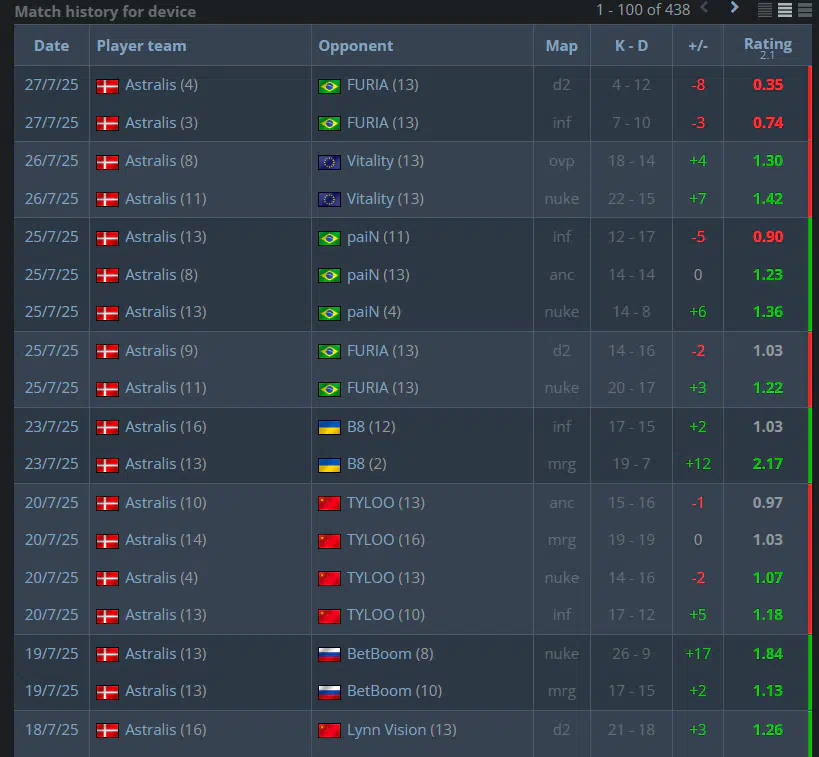819x757 pixels.
Task: Click Brazil flag beside paiN (11)
Action: pyautogui.click(x=329, y=238)
